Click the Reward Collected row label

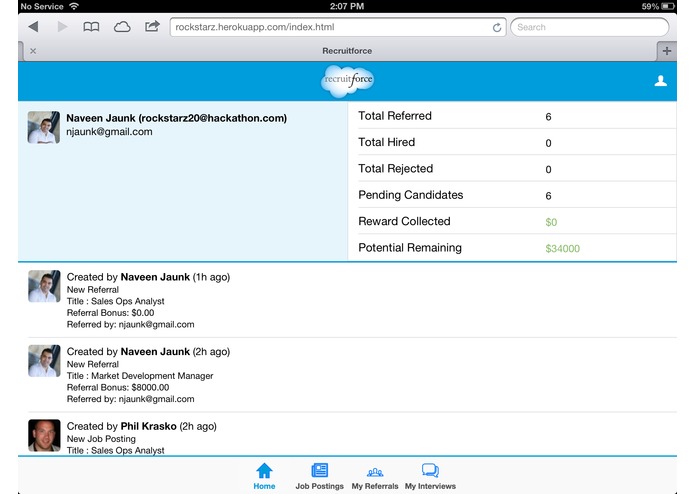(x=404, y=222)
